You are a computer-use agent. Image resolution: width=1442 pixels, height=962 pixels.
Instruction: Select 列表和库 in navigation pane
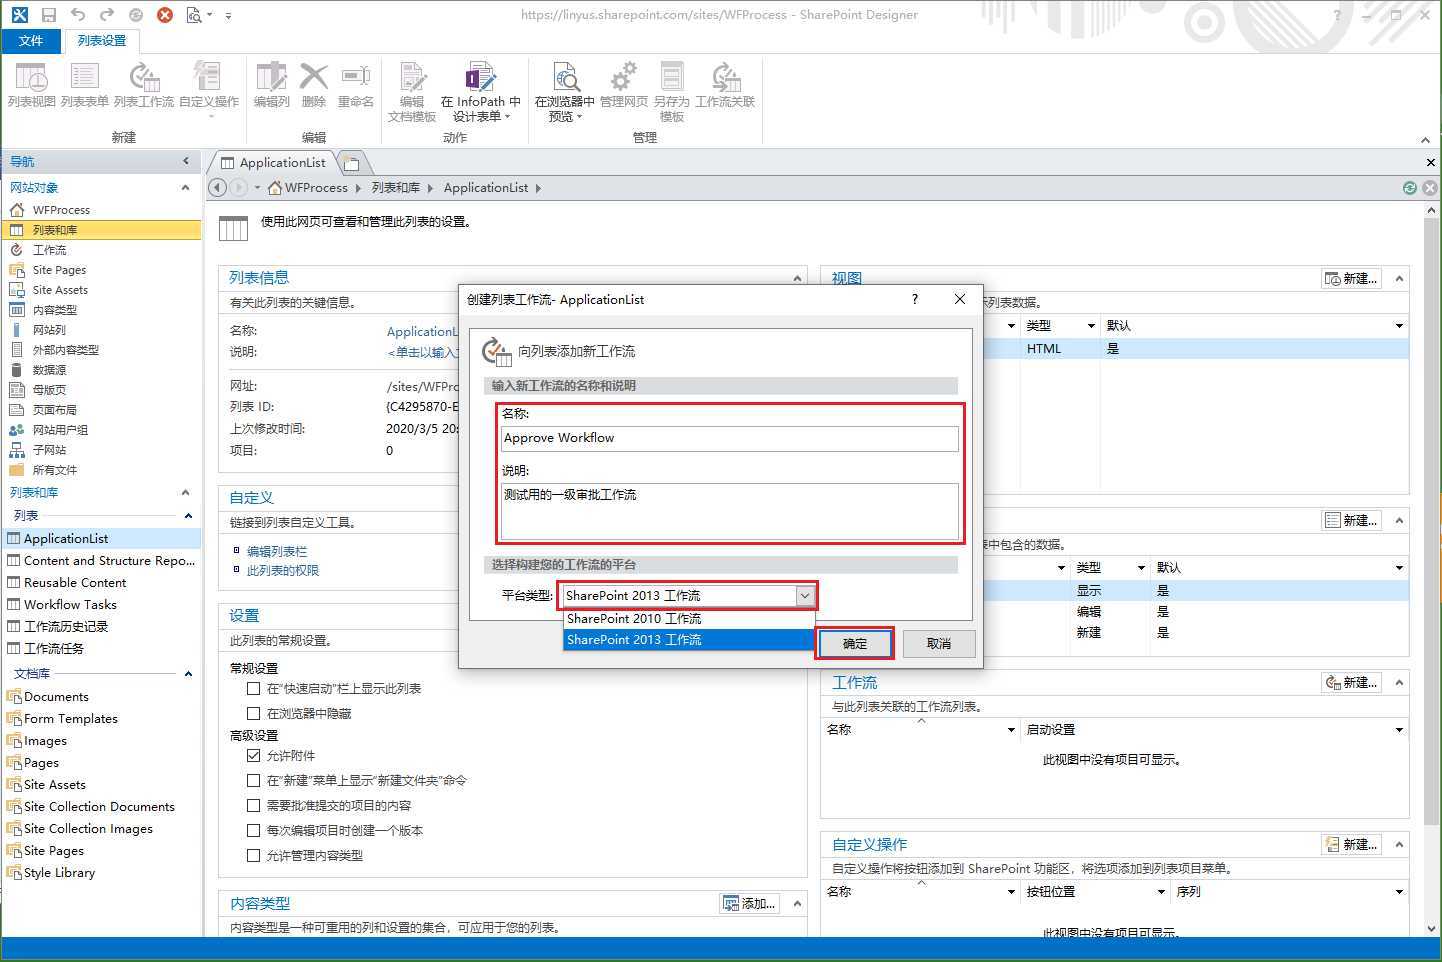coord(100,229)
